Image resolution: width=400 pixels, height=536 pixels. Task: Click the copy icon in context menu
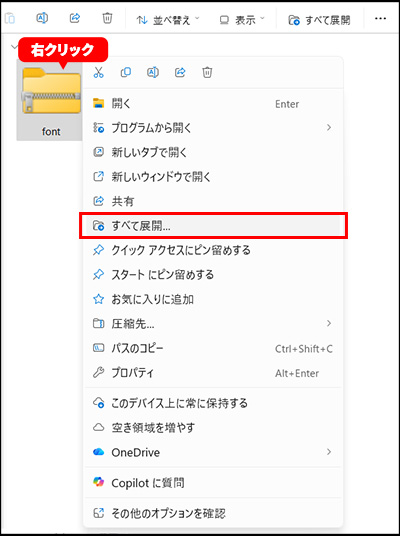click(126, 72)
